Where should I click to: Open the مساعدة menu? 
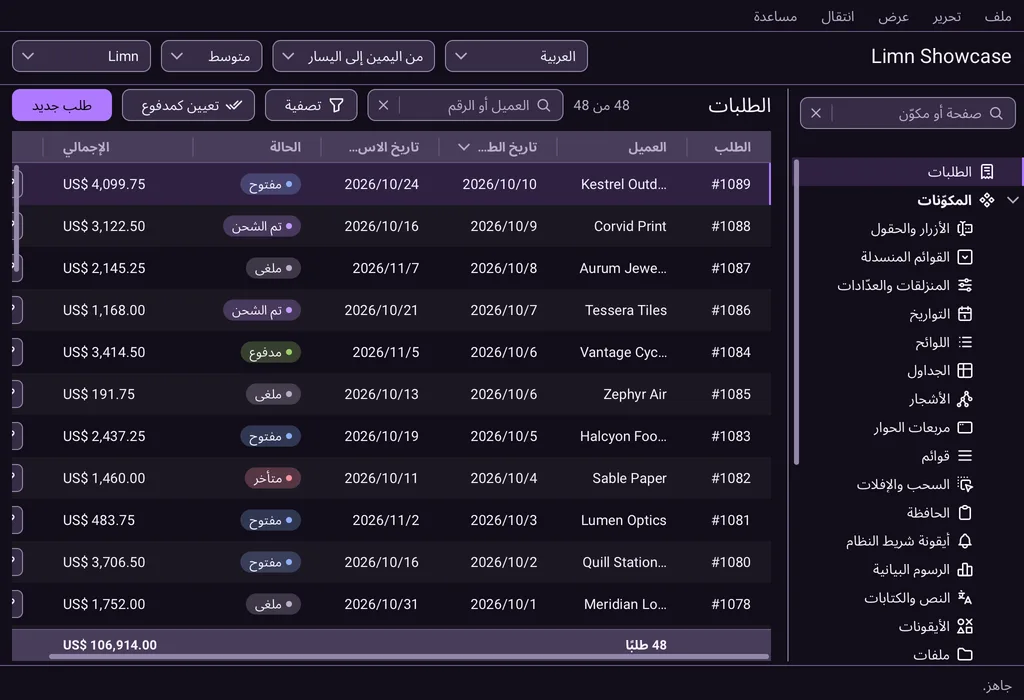775,16
